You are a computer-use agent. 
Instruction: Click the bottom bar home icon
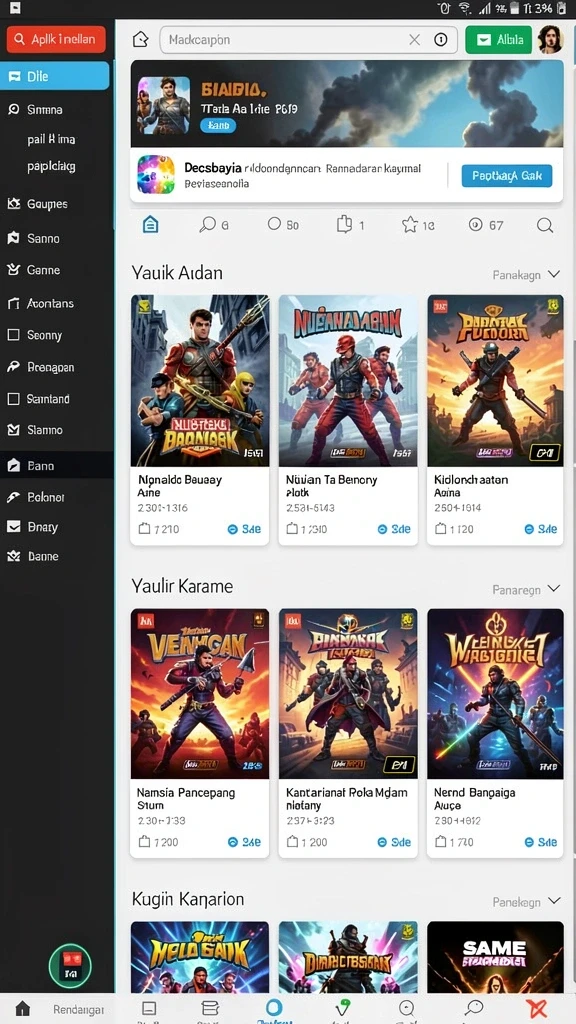pyautogui.click(x=23, y=1008)
